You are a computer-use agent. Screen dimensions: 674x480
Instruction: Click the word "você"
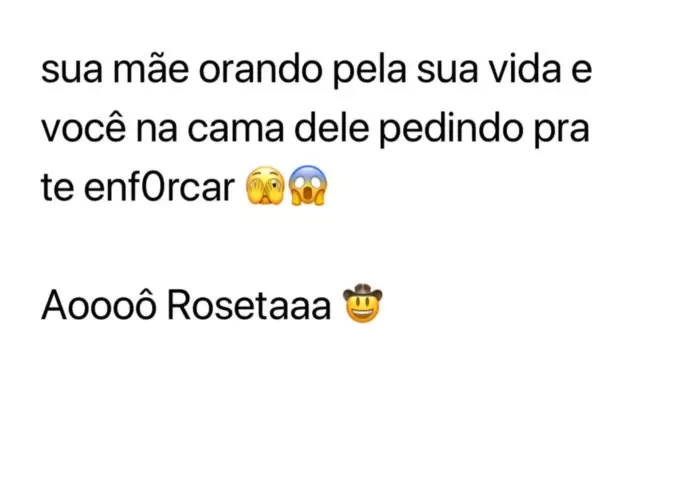click(84, 128)
